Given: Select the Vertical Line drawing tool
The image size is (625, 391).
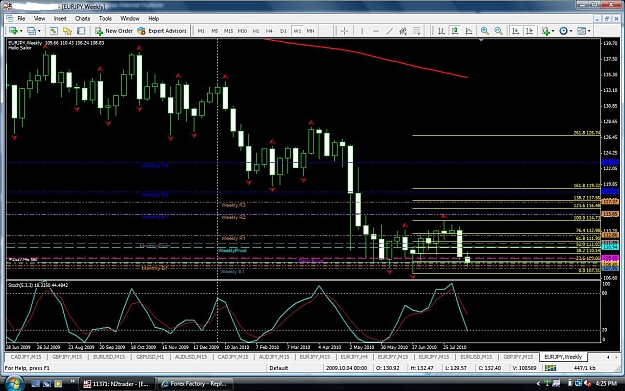Looking at the screenshot, I should tap(362, 31).
